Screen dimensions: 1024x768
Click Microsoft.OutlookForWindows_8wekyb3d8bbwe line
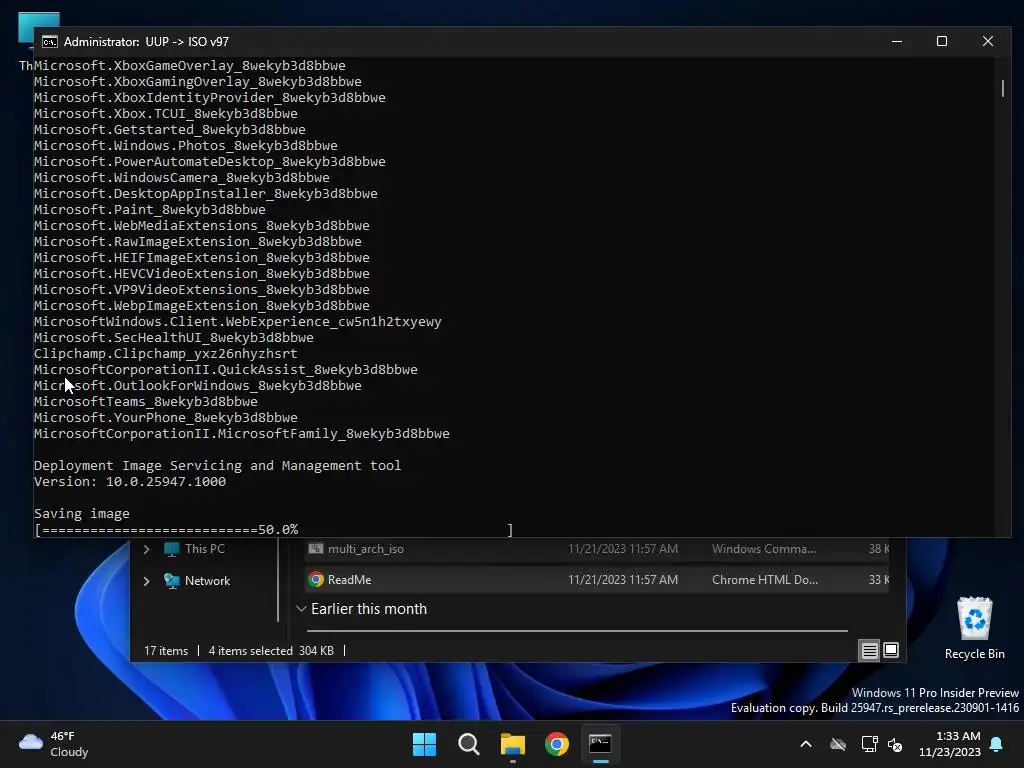(x=198, y=385)
